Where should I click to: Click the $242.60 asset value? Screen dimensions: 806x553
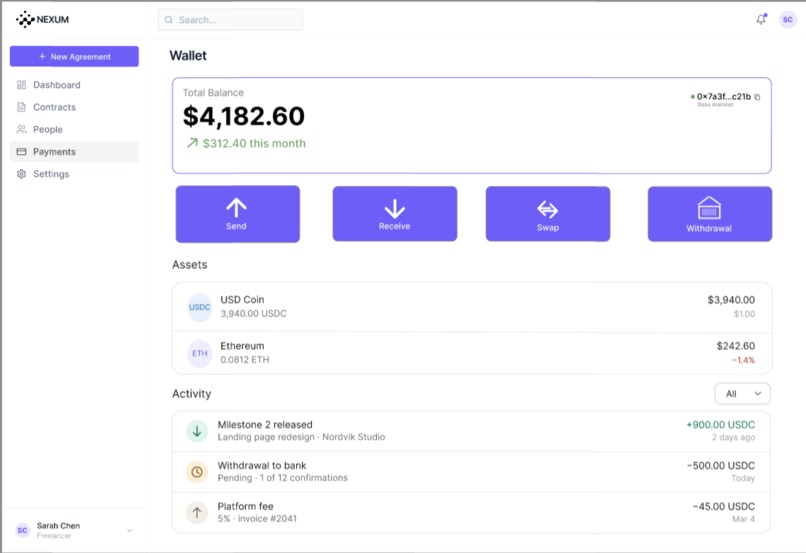coord(736,346)
